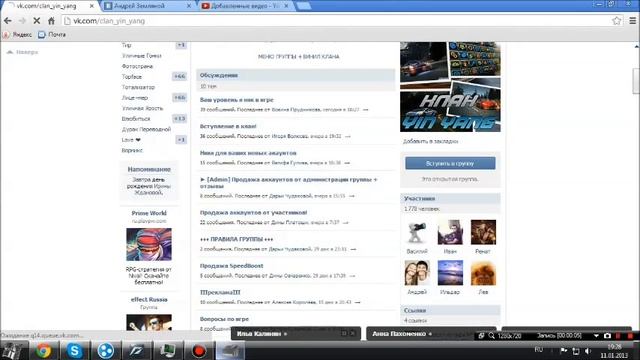This screenshot has width=640, height=360.
Task: Open the Продажа SpeedBoost discussion
Action: pos(231,266)
